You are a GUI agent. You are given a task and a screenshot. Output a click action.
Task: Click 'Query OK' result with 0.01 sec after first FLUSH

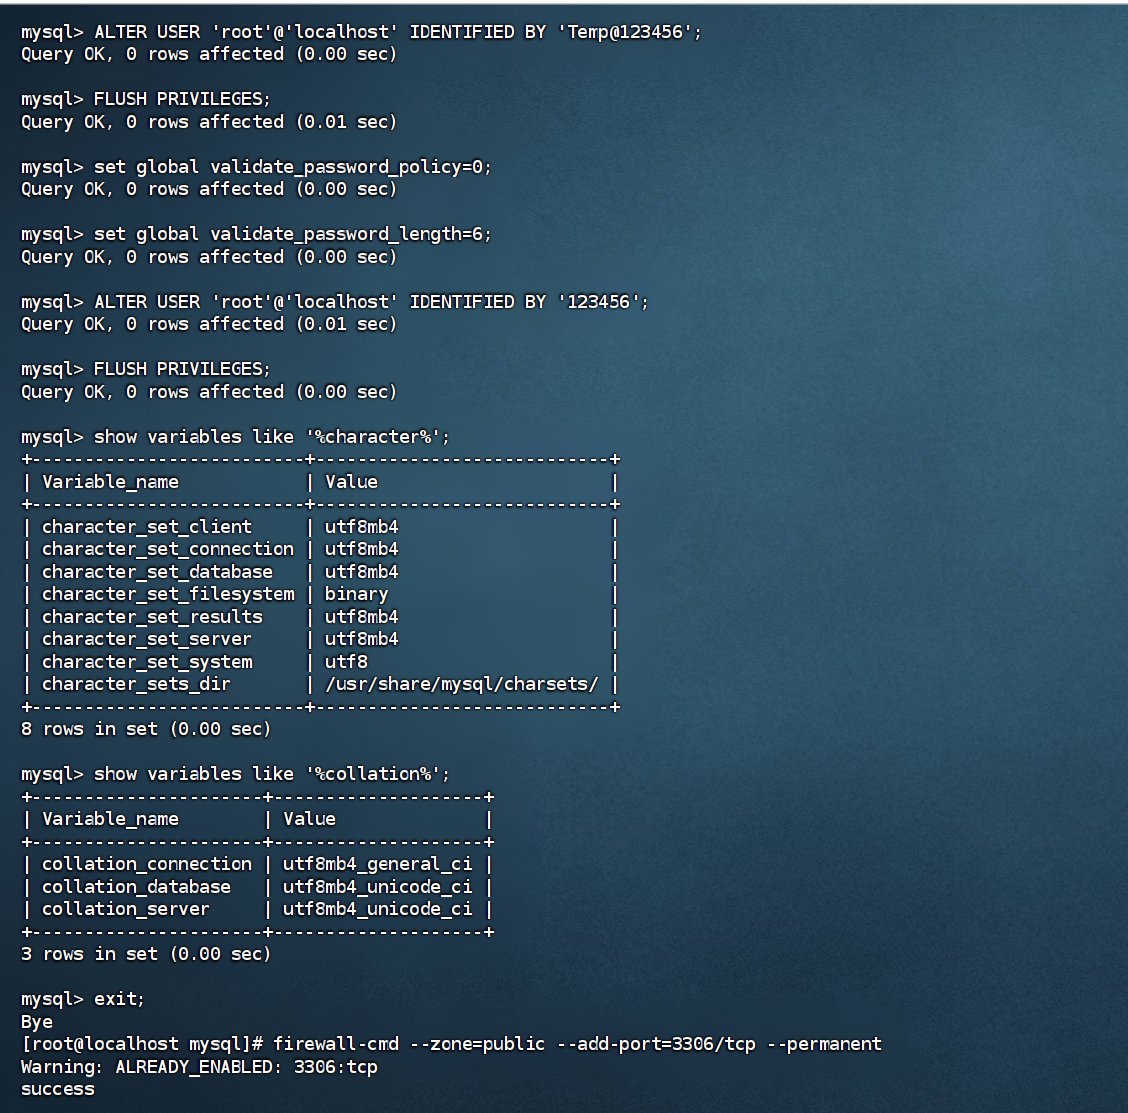coord(209,122)
